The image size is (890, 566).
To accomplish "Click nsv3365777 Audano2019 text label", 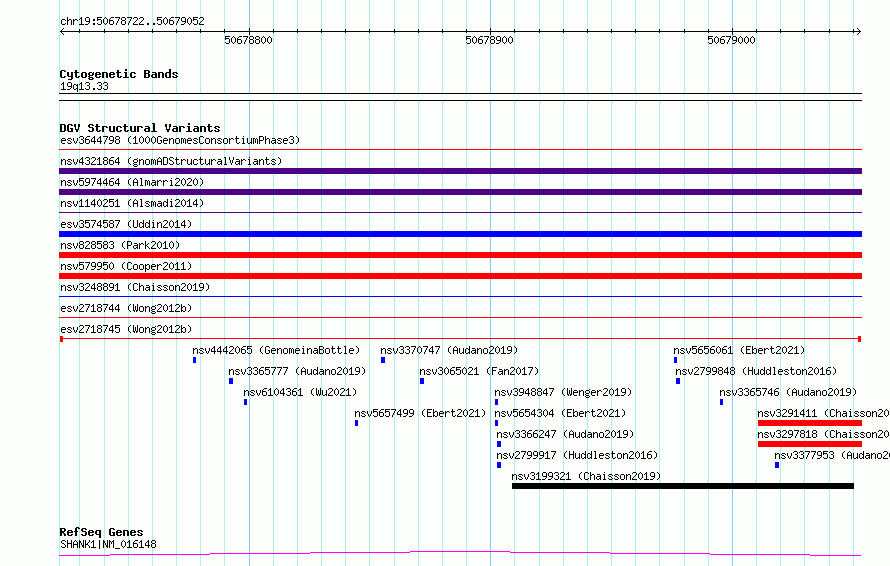I will (297, 371).
